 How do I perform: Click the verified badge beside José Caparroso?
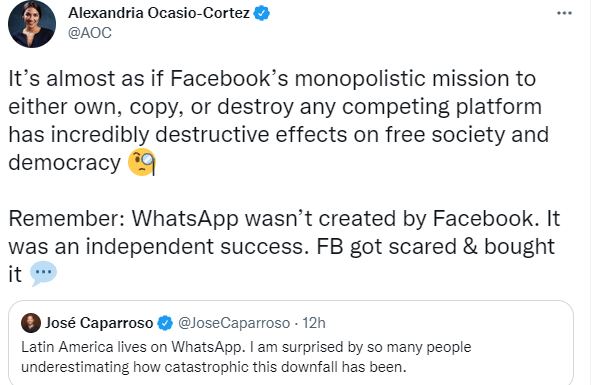coord(165,323)
